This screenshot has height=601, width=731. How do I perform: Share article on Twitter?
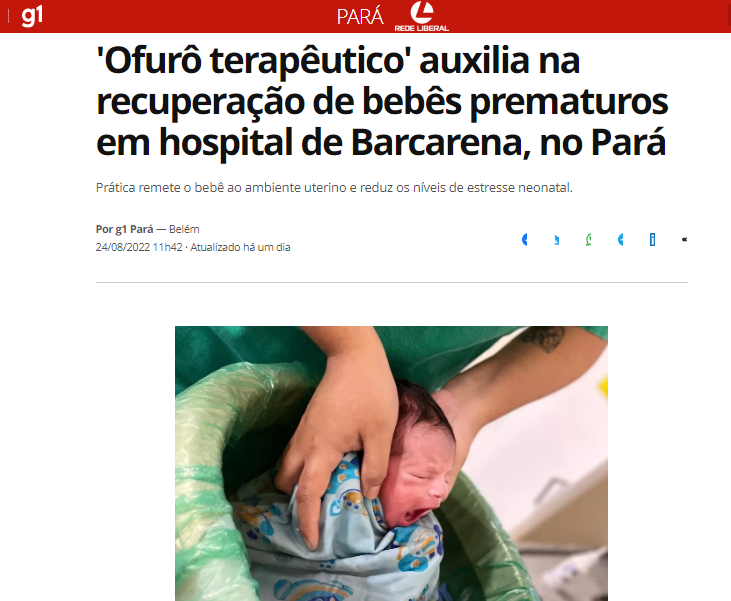(x=556, y=240)
